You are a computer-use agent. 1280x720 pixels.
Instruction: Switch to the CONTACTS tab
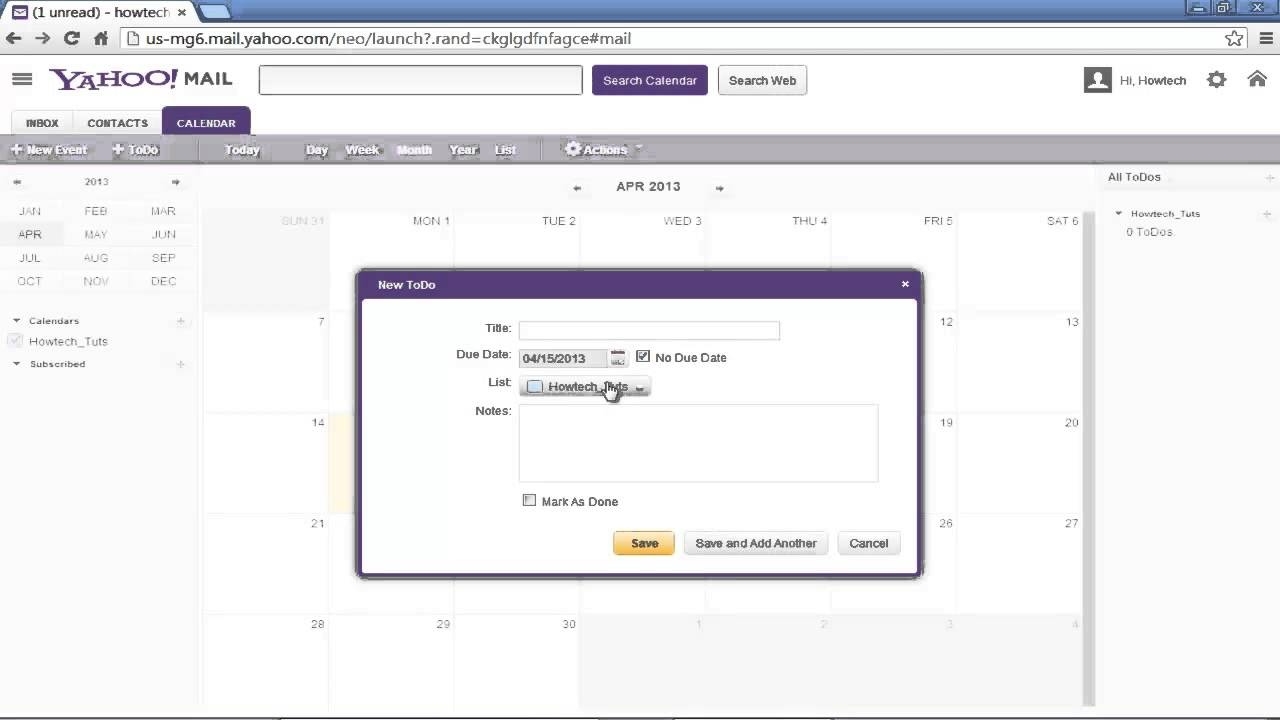pyautogui.click(x=117, y=123)
